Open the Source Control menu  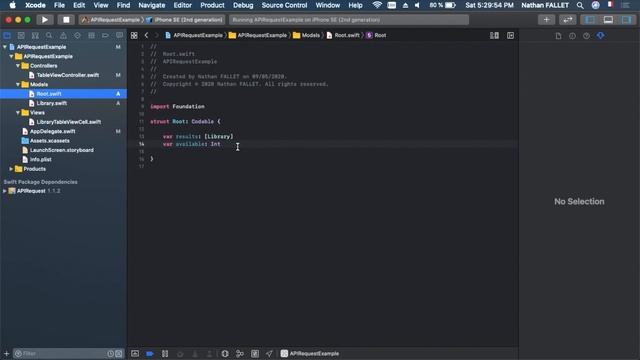[x=284, y=5]
